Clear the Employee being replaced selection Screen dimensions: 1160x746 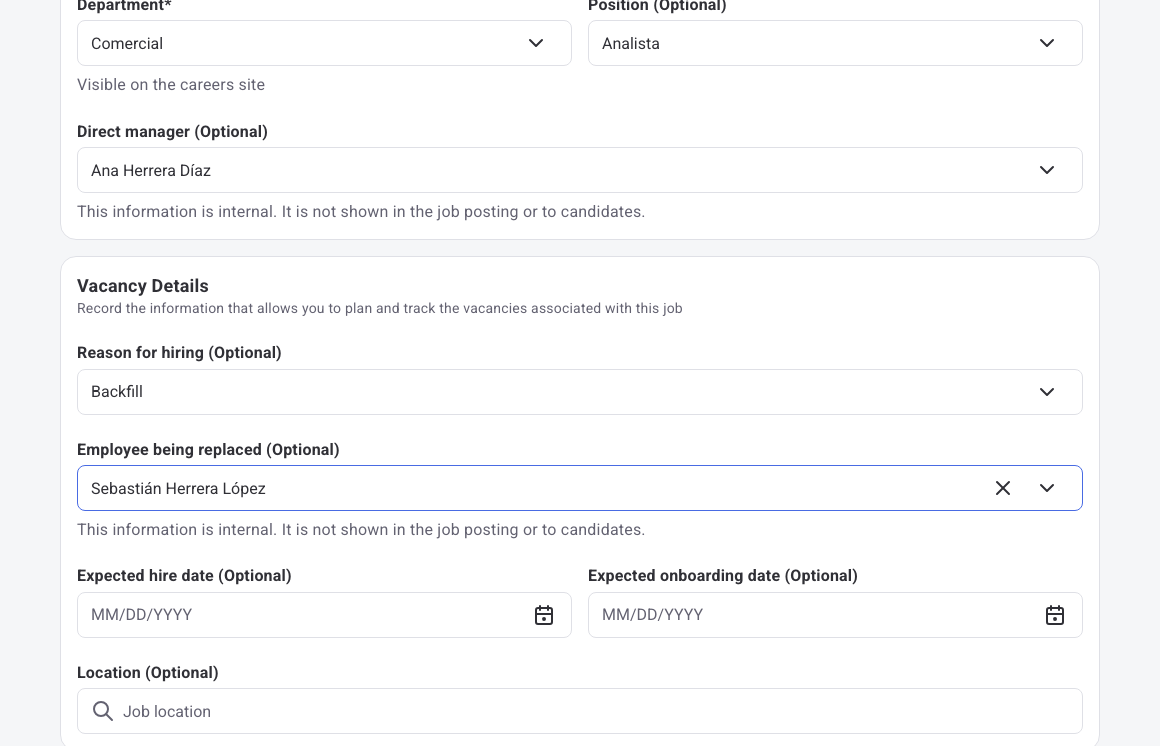pos(1002,488)
